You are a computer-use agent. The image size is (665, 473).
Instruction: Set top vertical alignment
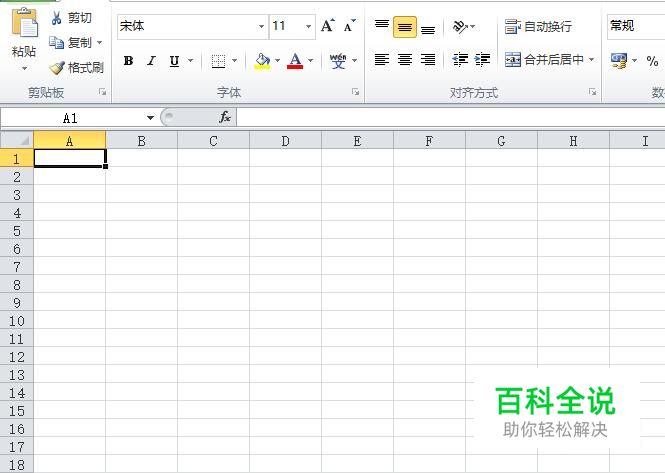tap(382, 25)
